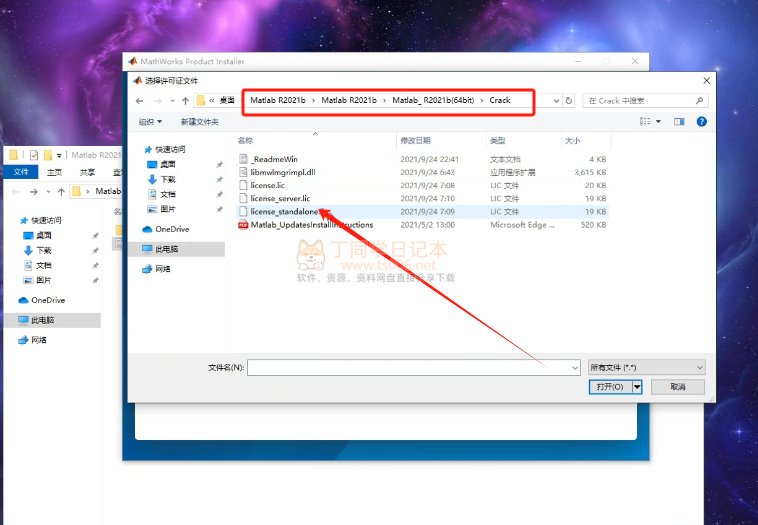Select 桌面 in background Explorer sidebar
This screenshot has width=758, height=525.
click(x=38, y=235)
